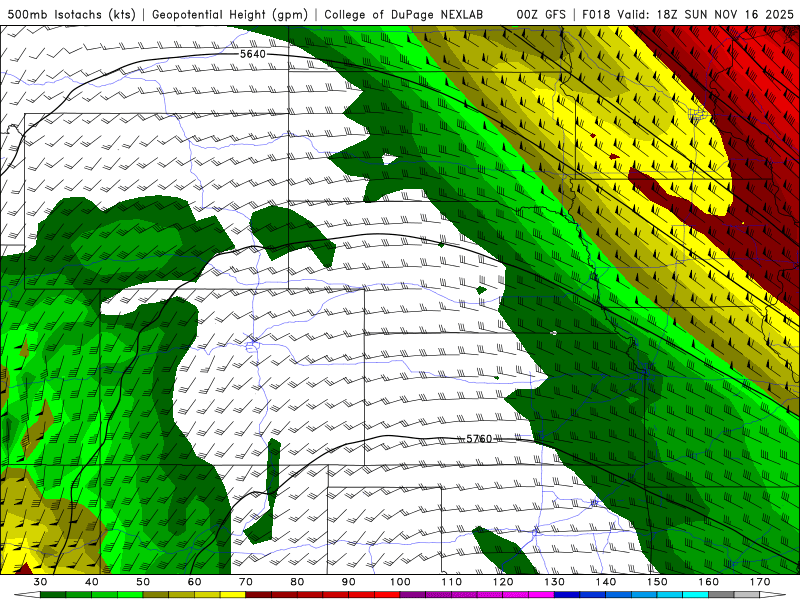Click the olive 50-55 kt legend swatch
The image size is (800, 600).
click(x=156, y=595)
